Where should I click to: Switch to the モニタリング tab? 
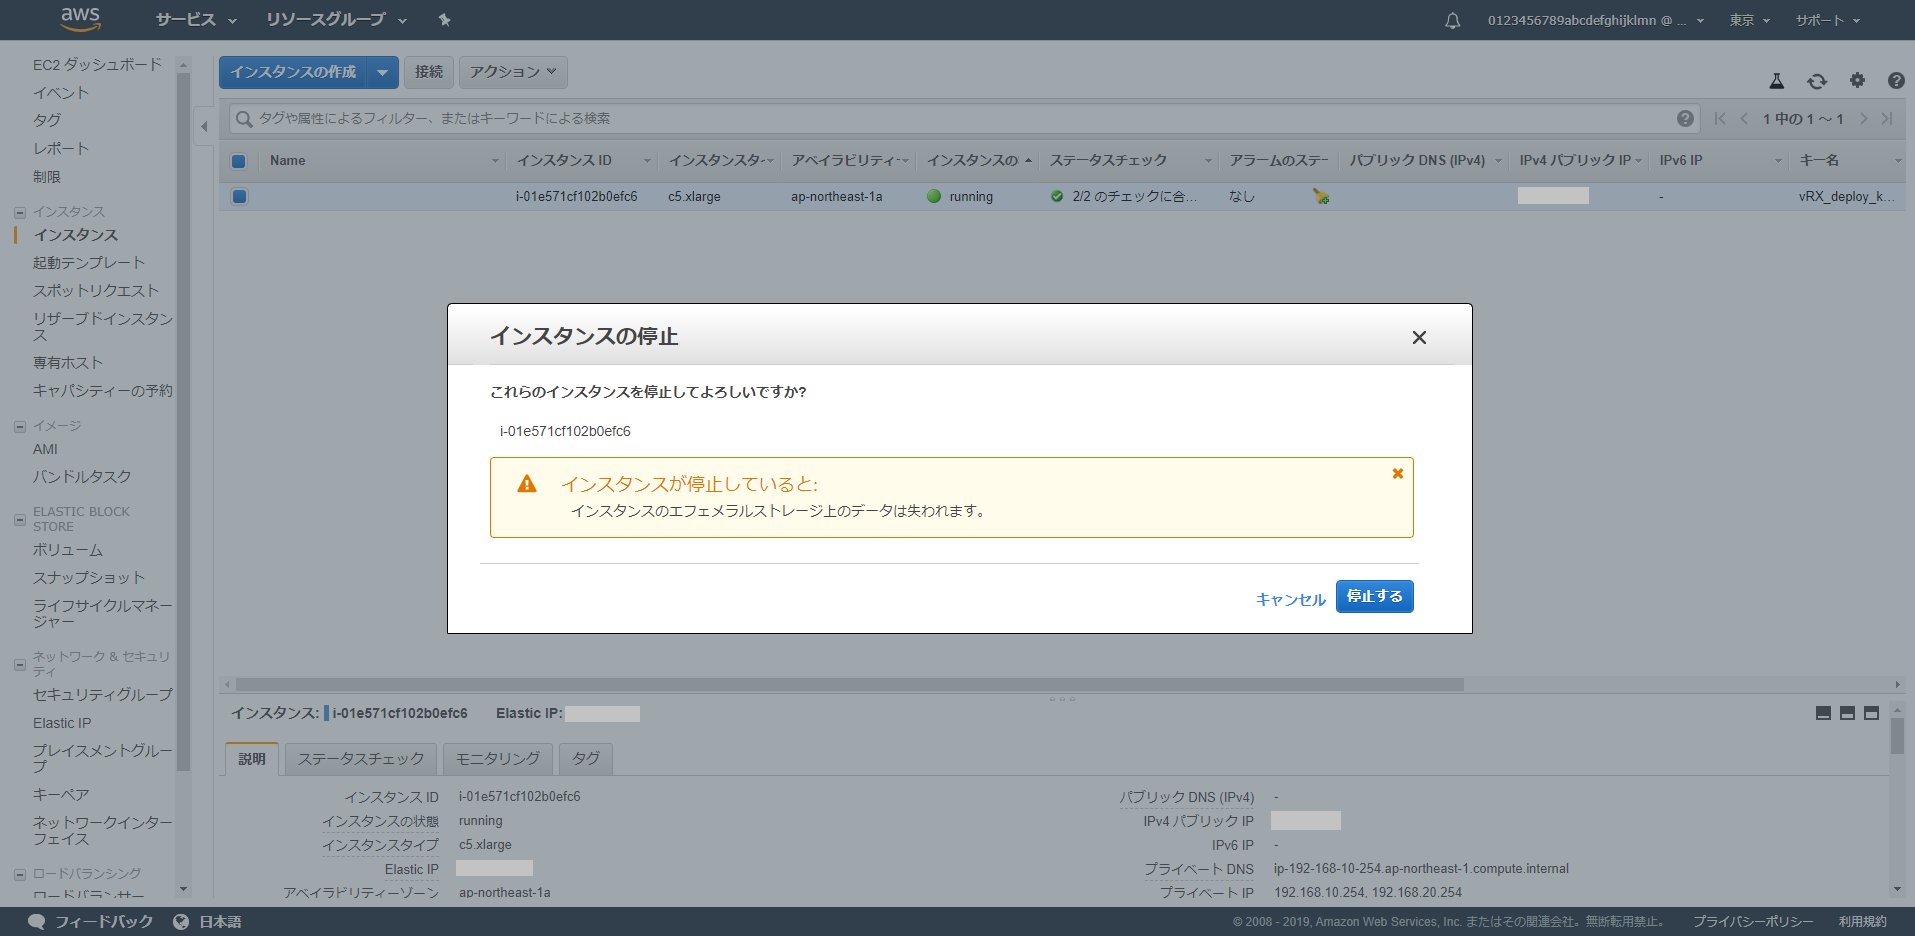497,758
